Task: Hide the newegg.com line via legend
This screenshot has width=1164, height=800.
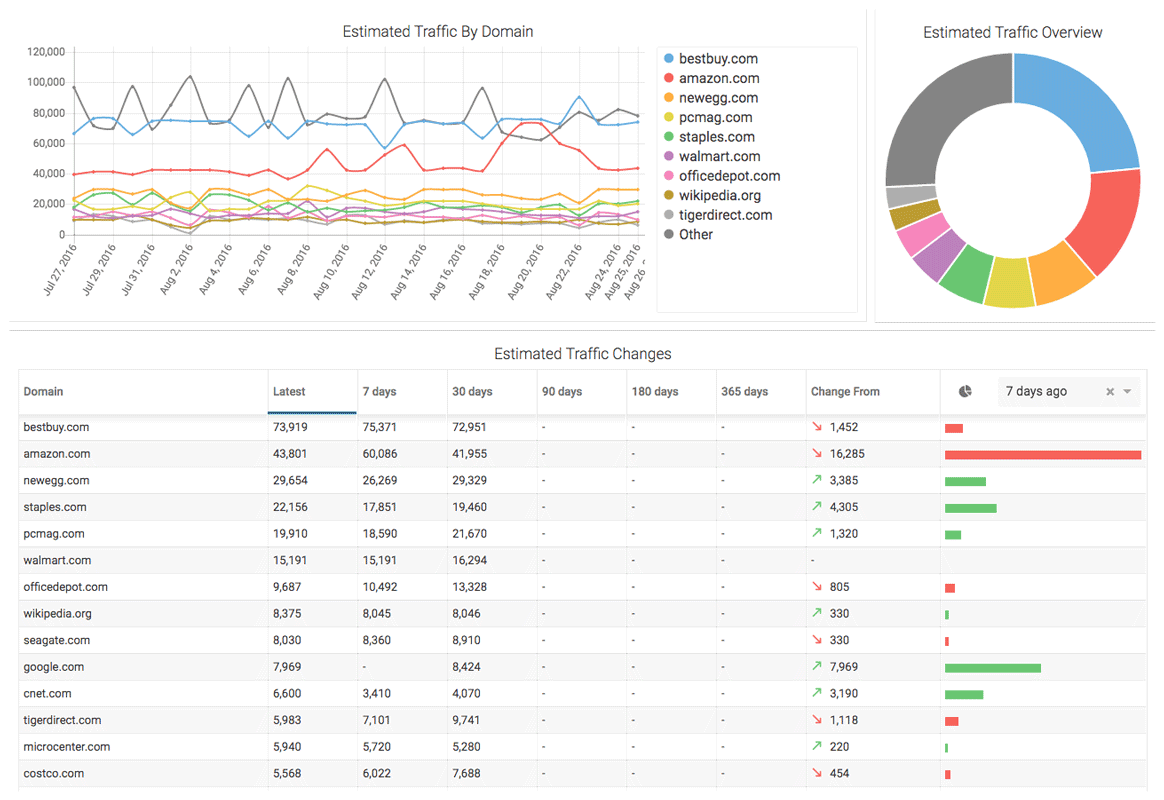Action: pyautogui.click(x=710, y=98)
